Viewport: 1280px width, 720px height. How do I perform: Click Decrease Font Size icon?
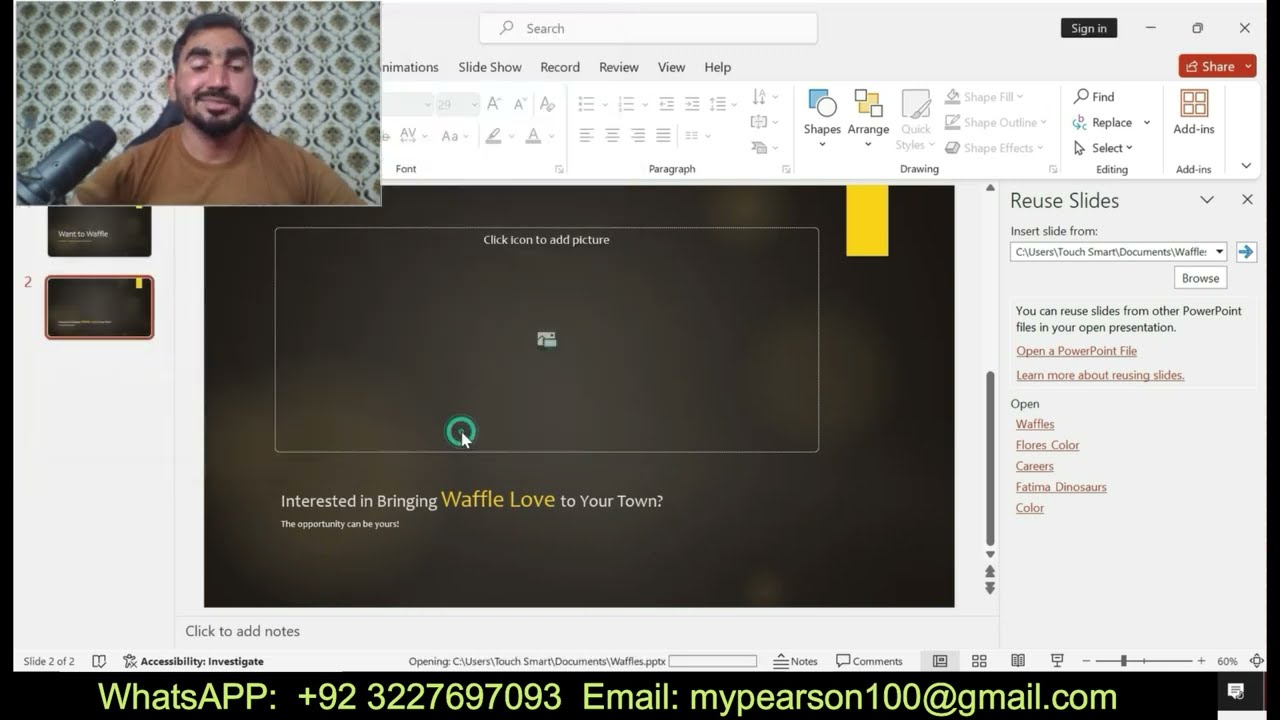pyautogui.click(x=520, y=104)
